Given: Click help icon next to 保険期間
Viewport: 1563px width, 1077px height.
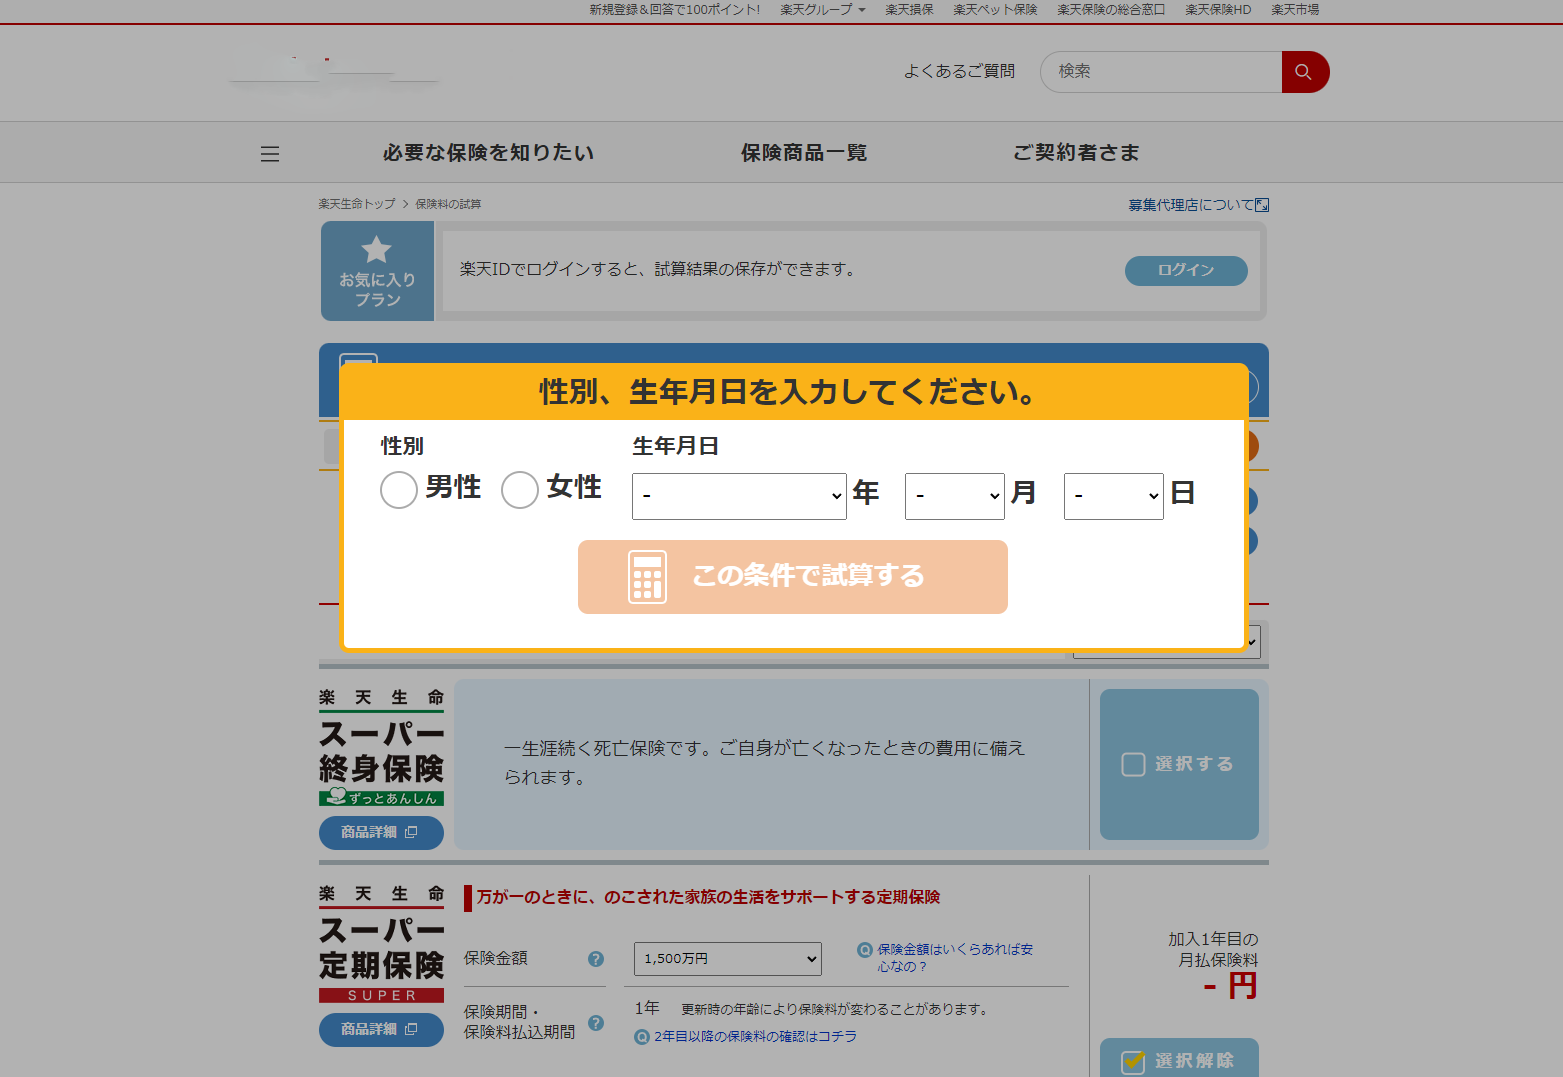Looking at the screenshot, I should (596, 1023).
